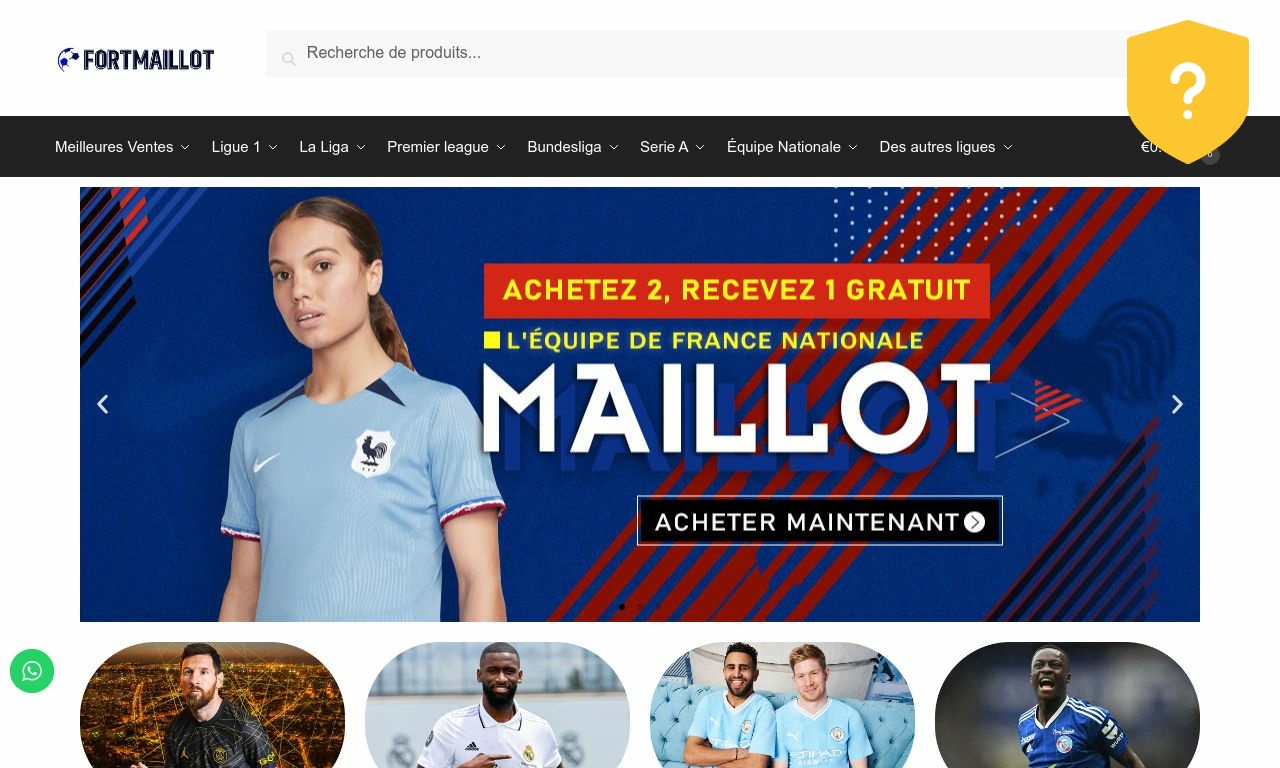This screenshot has height=768, width=1280.
Task: Open the Manchester City players thumbnail
Action: (782, 705)
